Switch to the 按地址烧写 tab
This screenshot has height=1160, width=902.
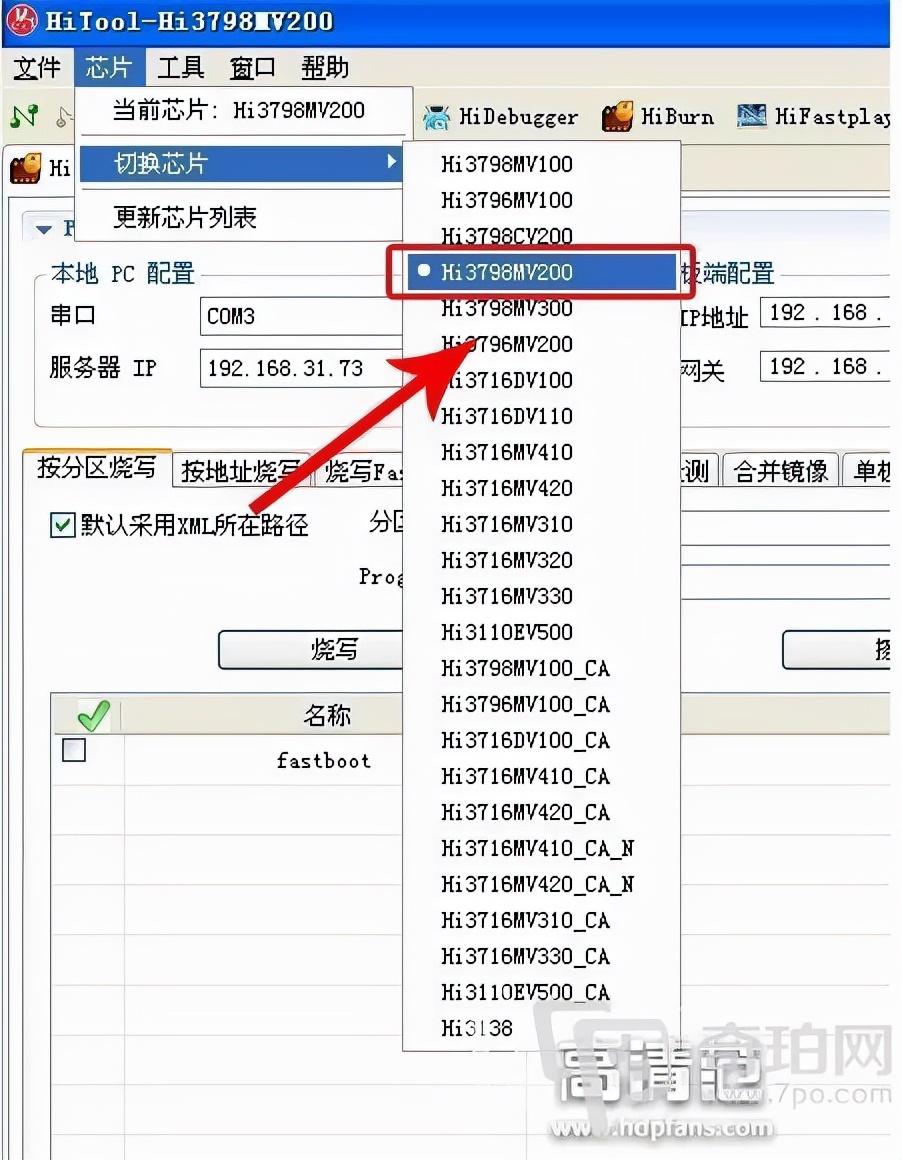pyautogui.click(x=240, y=471)
